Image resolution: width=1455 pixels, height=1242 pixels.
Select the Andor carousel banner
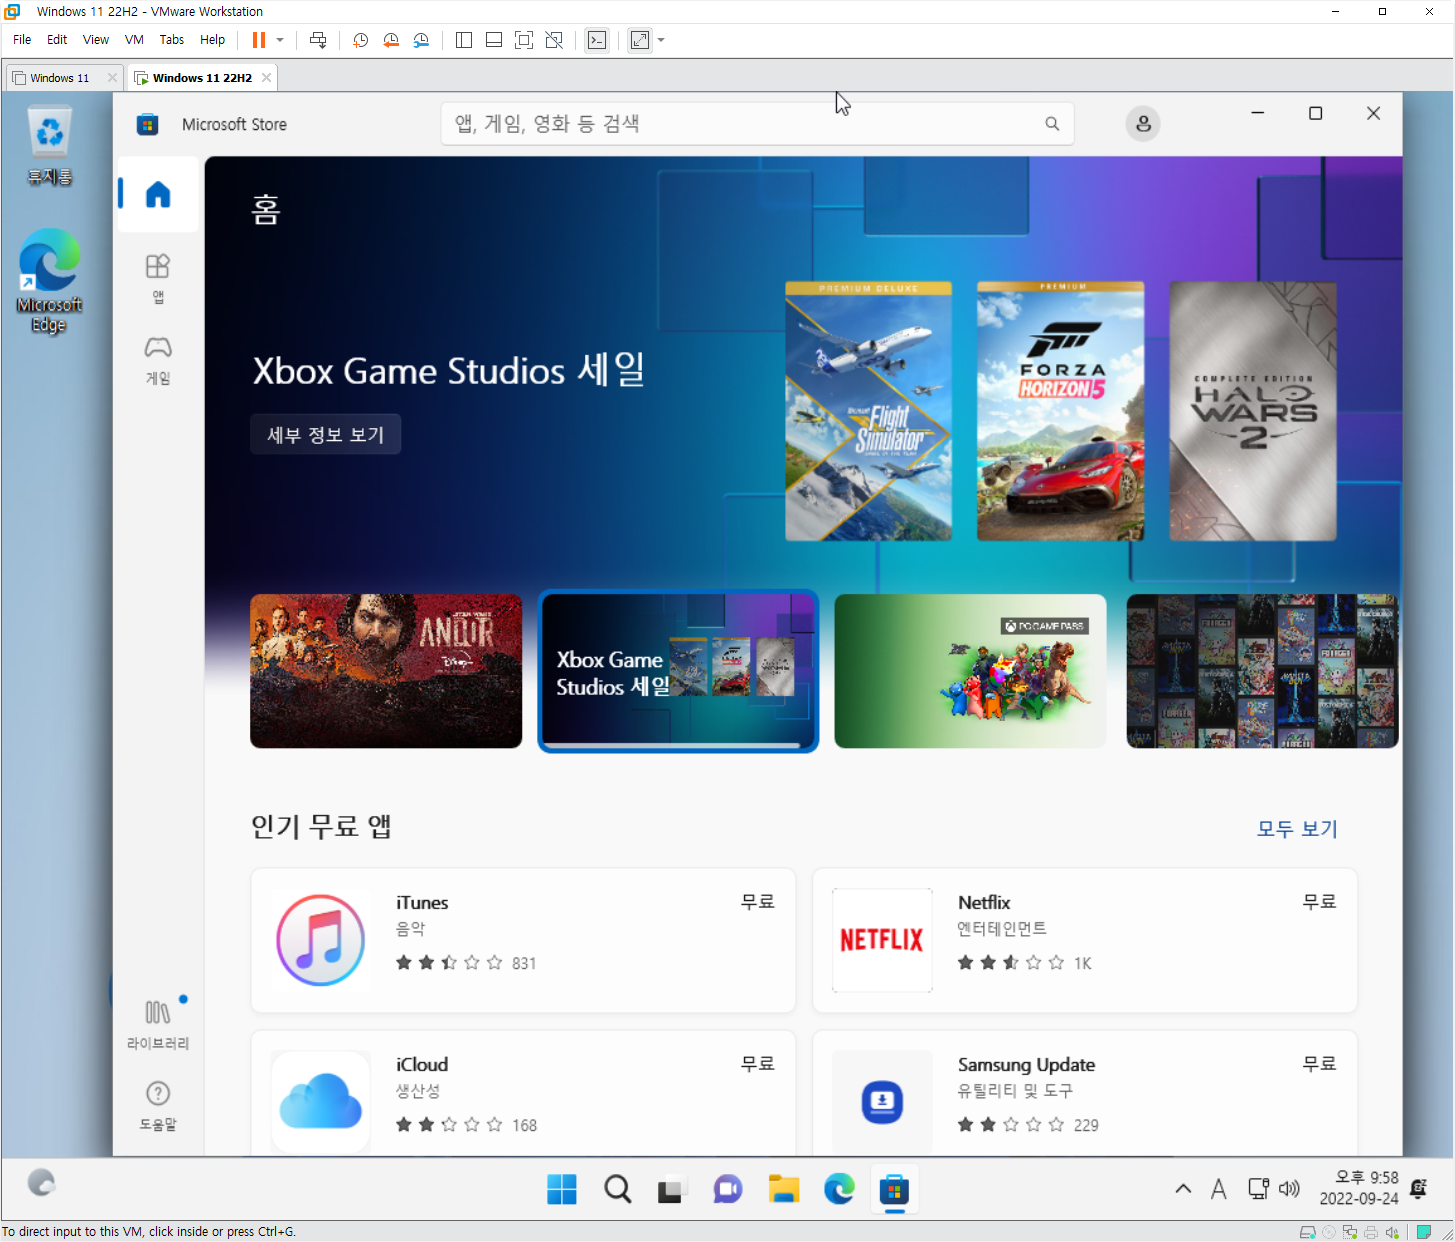386,671
